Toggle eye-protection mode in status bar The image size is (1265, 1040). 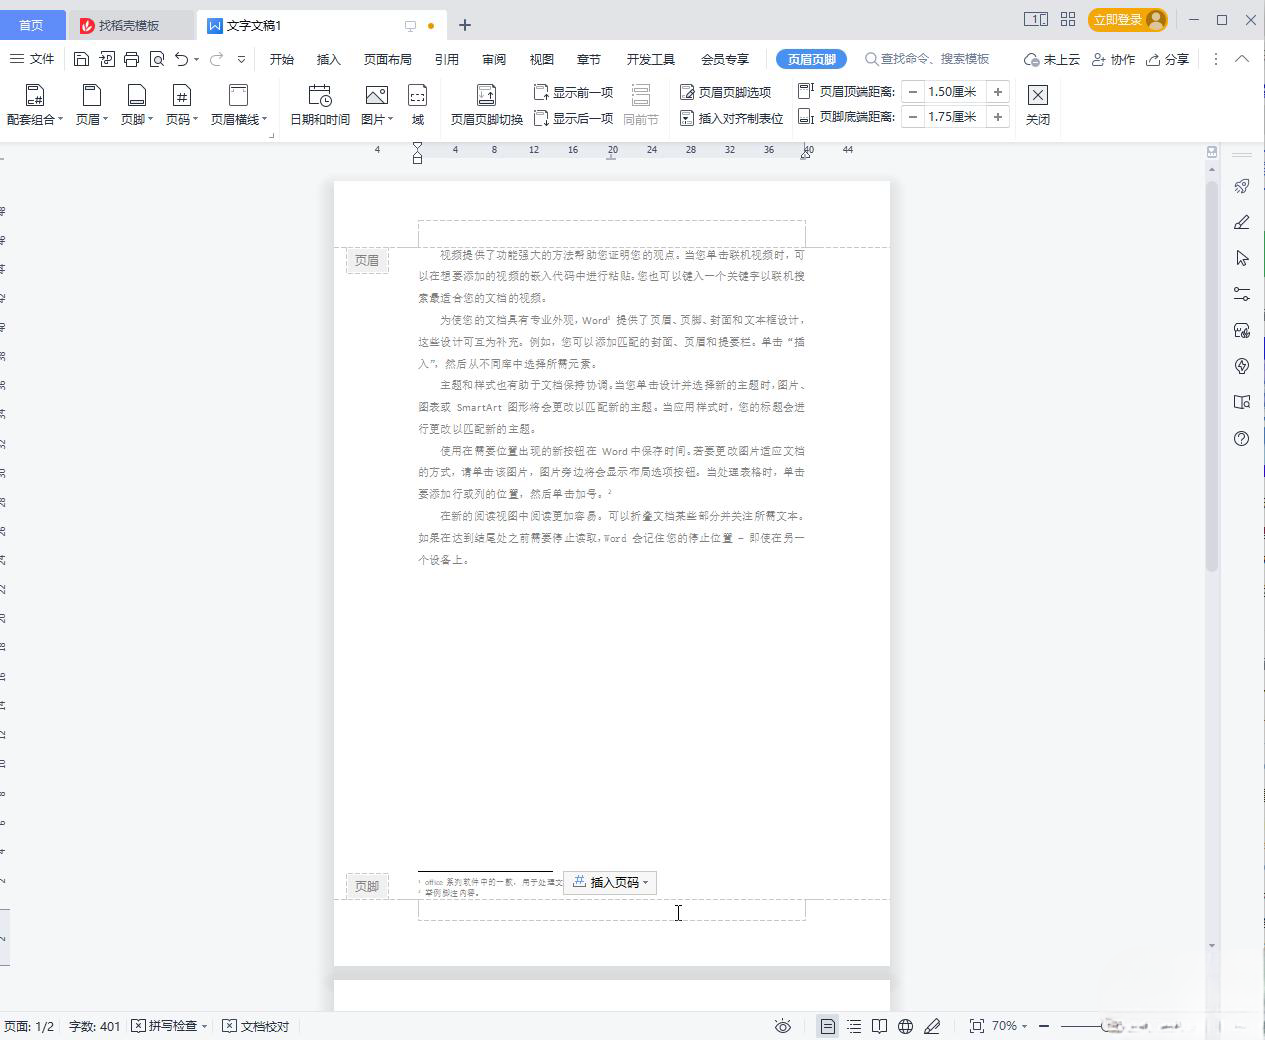tap(782, 1026)
